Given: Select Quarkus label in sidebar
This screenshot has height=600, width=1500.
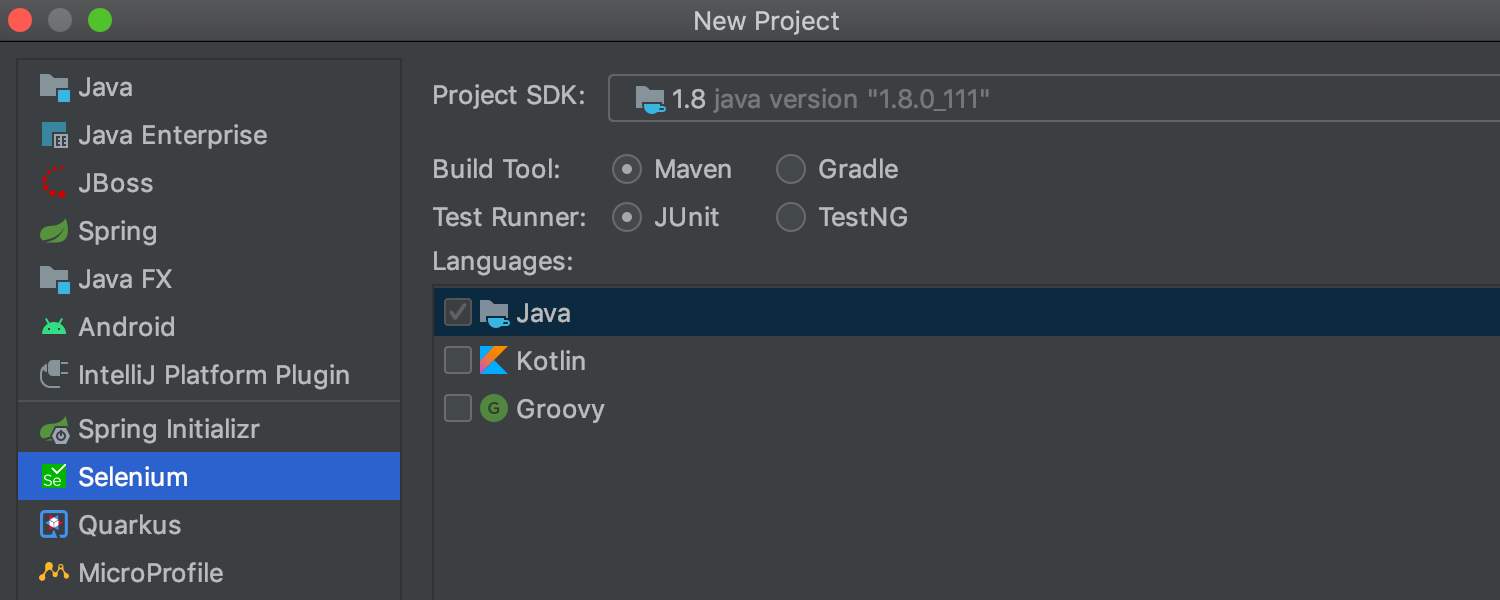Looking at the screenshot, I should 130,525.
